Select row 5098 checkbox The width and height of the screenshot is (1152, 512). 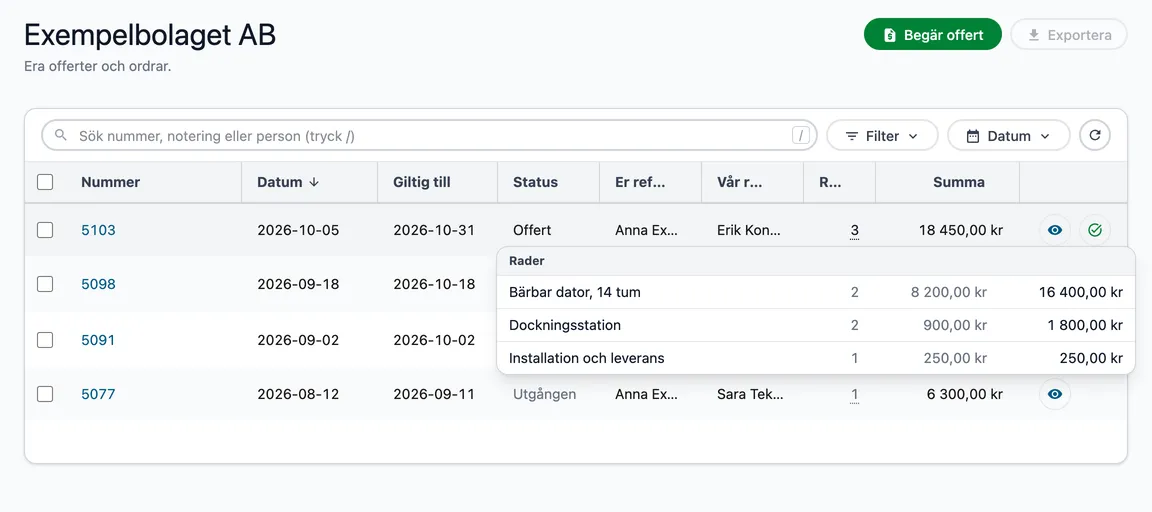[45, 284]
